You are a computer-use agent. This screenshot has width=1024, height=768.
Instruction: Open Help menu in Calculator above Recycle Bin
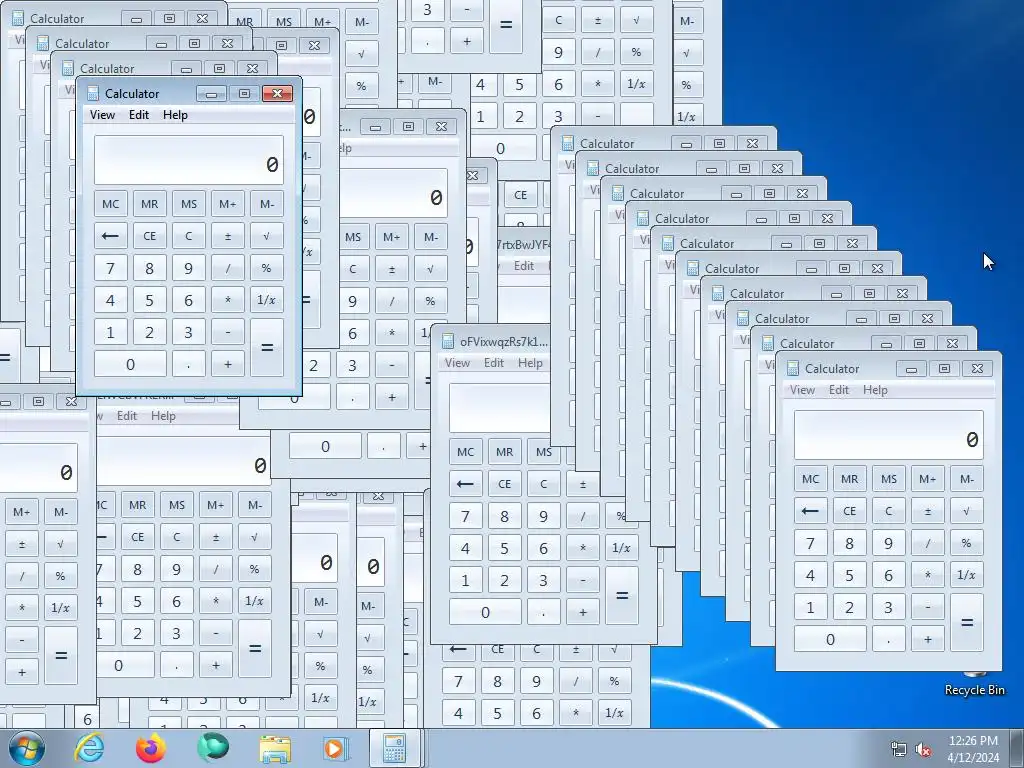(x=875, y=390)
